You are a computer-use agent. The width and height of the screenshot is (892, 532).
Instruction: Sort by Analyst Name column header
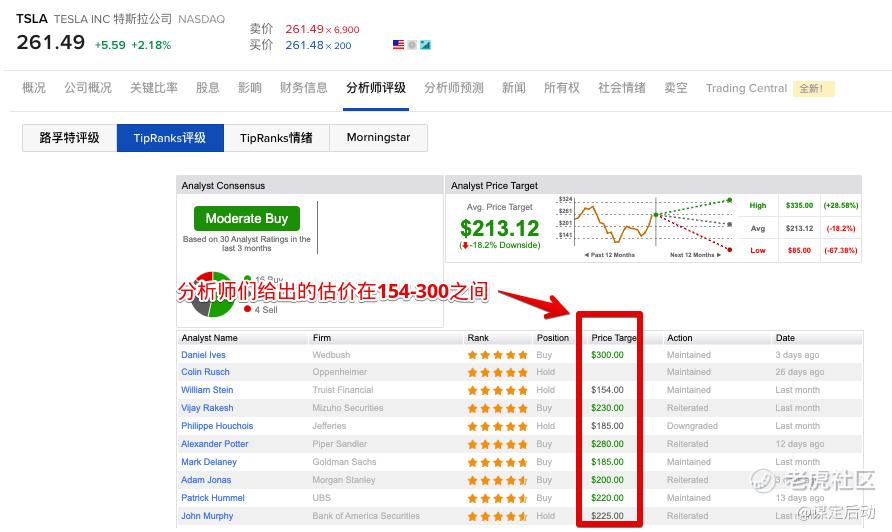(x=209, y=338)
